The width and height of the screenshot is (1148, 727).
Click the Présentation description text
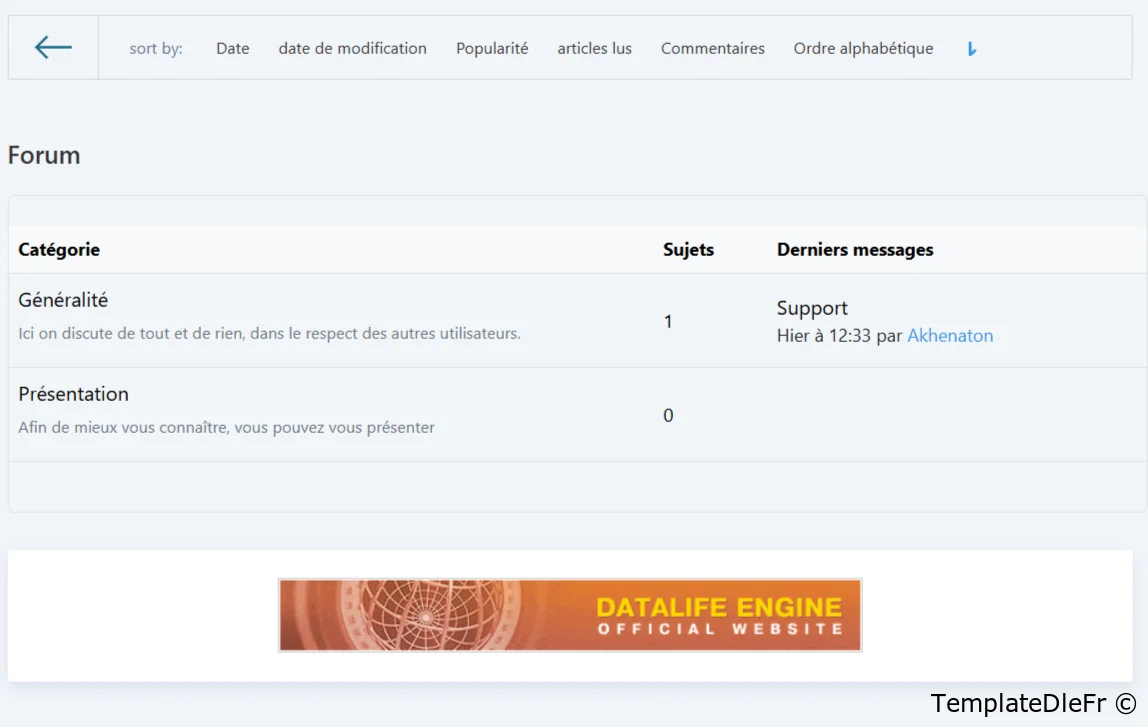[x=226, y=428]
